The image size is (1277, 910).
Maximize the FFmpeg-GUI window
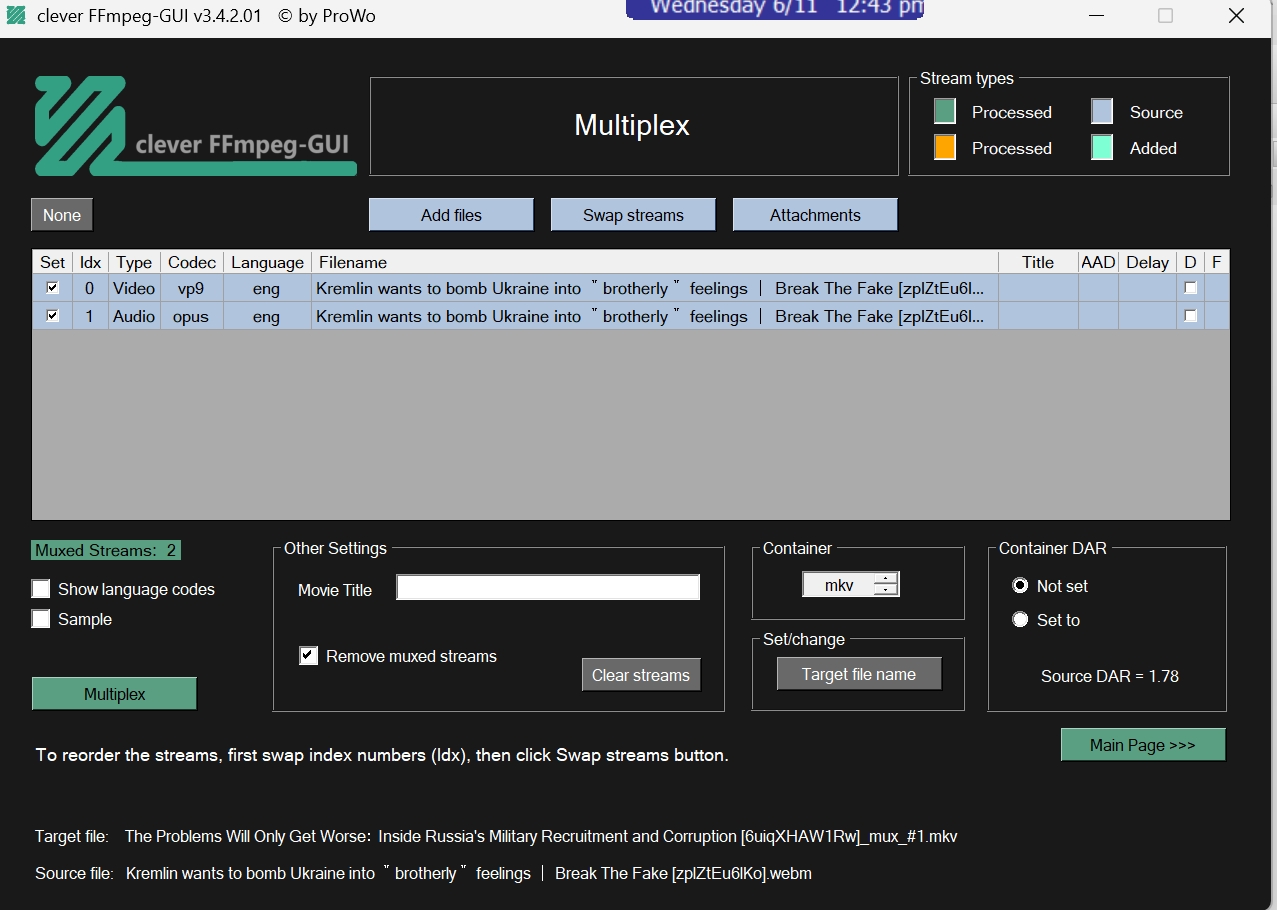[x=1165, y=16]
